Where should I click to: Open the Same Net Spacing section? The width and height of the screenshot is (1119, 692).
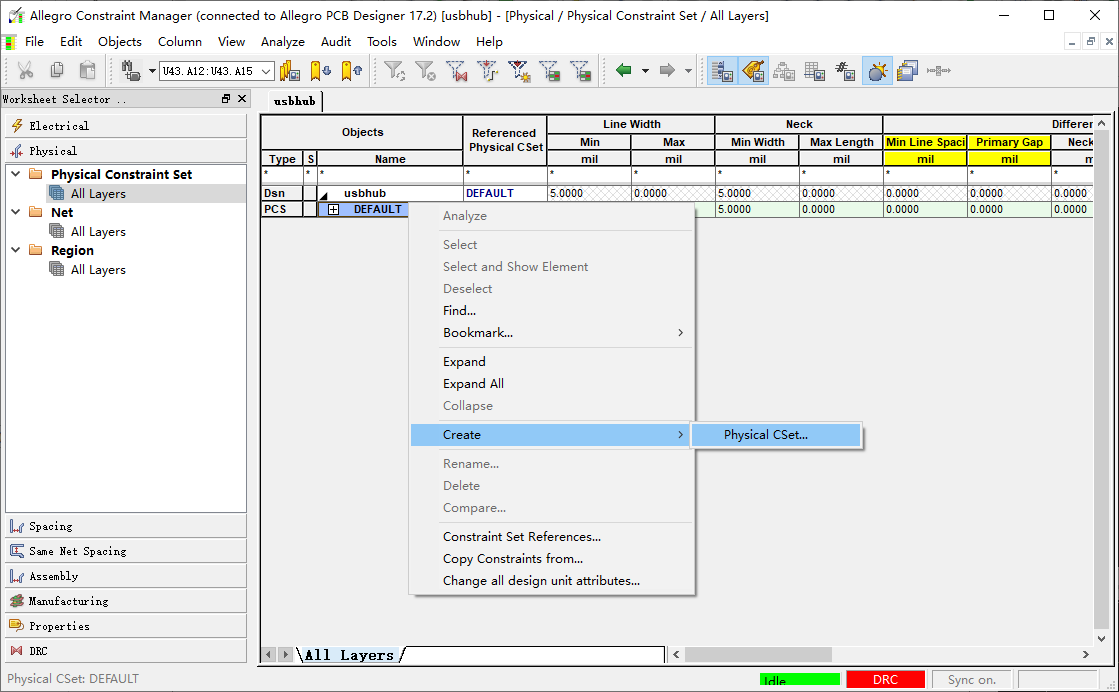[x=126, y=551]
